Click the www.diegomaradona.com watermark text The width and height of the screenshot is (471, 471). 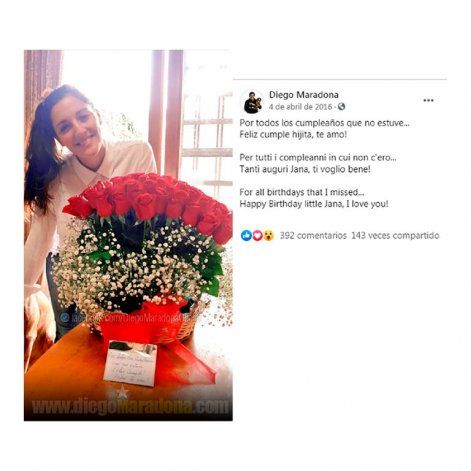pyautogui.click(x=130, y=407)
